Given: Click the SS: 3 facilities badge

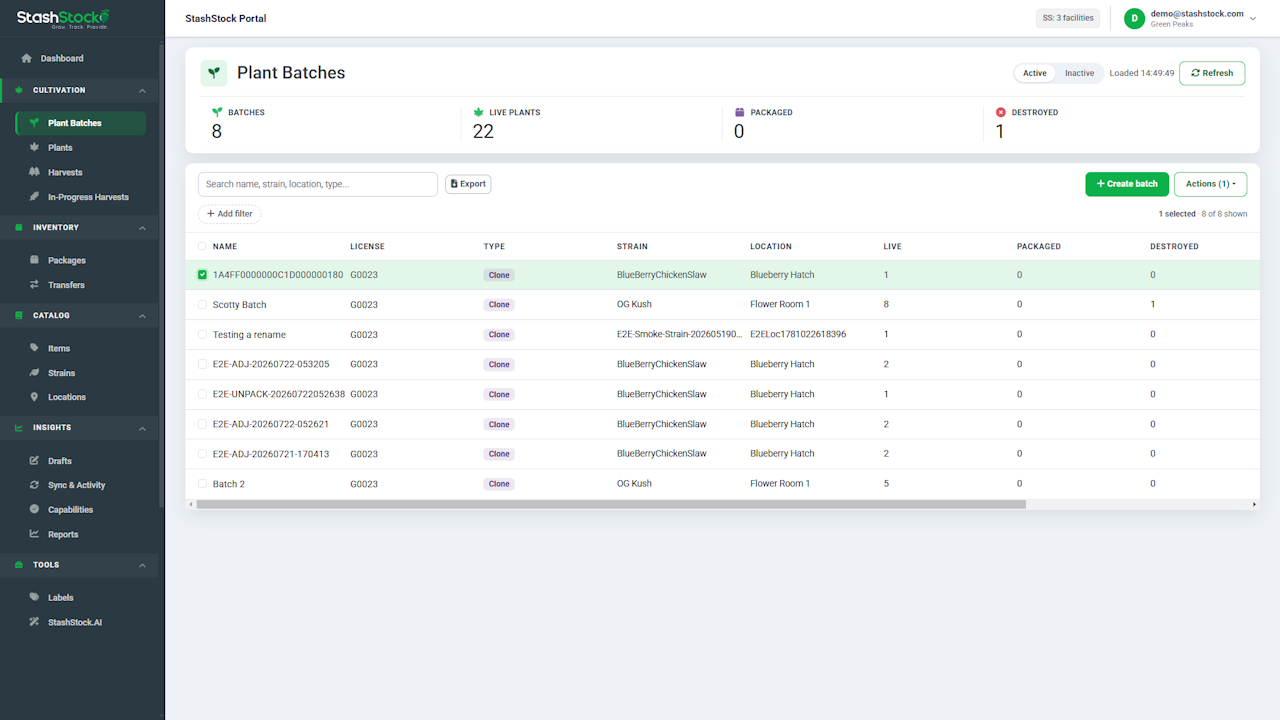Looking at the screenshot, I should 1068,18.
